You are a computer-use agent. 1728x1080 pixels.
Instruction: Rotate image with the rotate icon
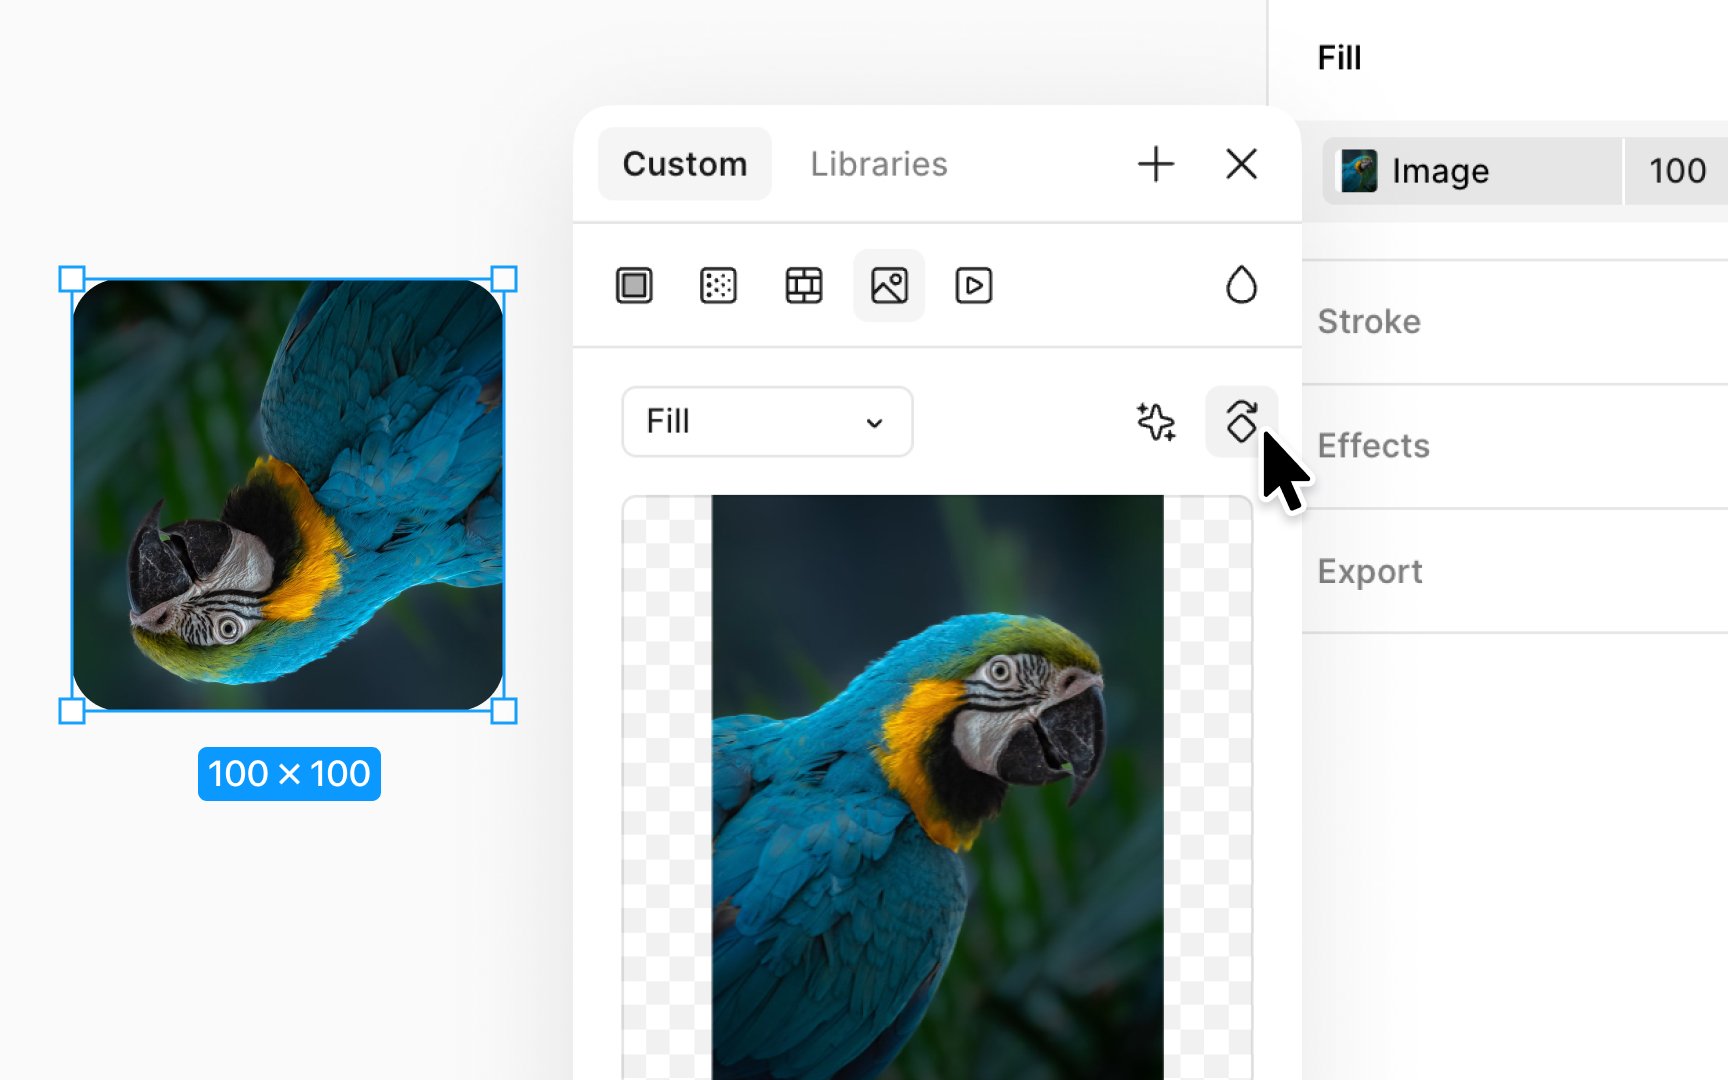tap(1241, 421)
